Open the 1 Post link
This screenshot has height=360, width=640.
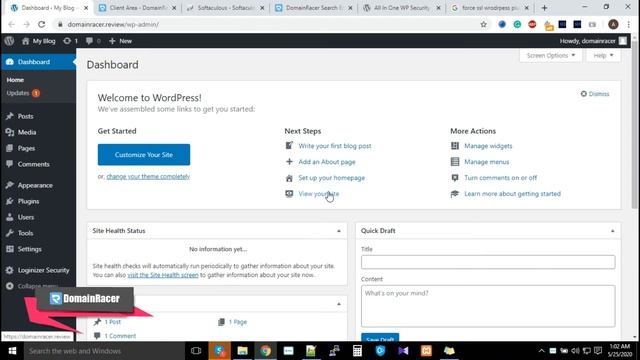(x=112, y=322)
